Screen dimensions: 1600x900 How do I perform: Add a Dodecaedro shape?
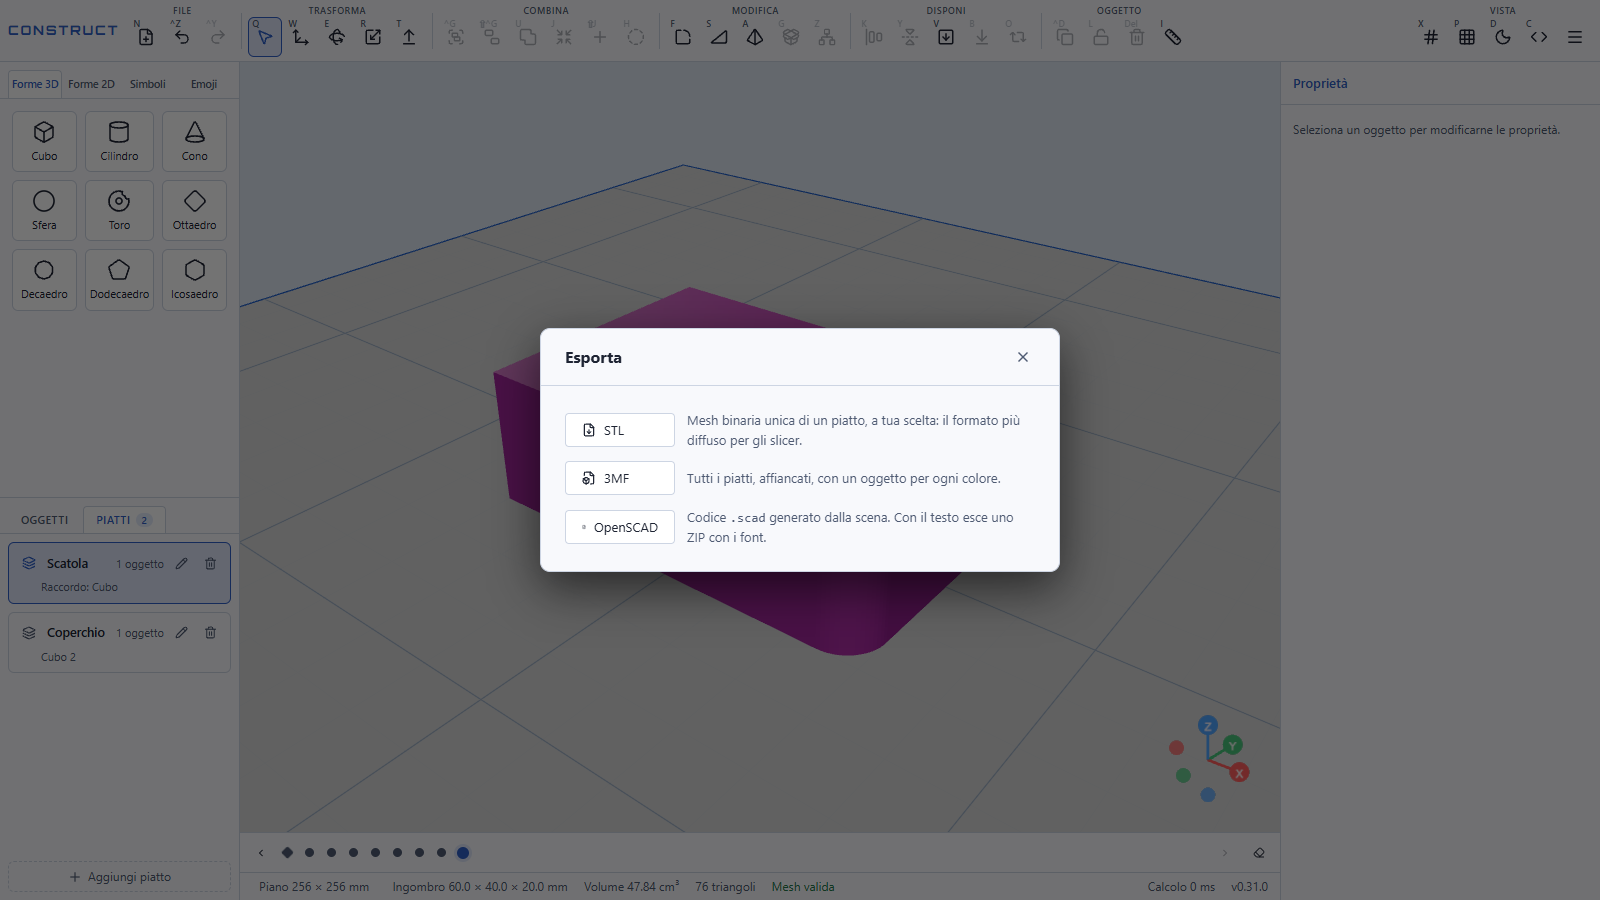119,279
